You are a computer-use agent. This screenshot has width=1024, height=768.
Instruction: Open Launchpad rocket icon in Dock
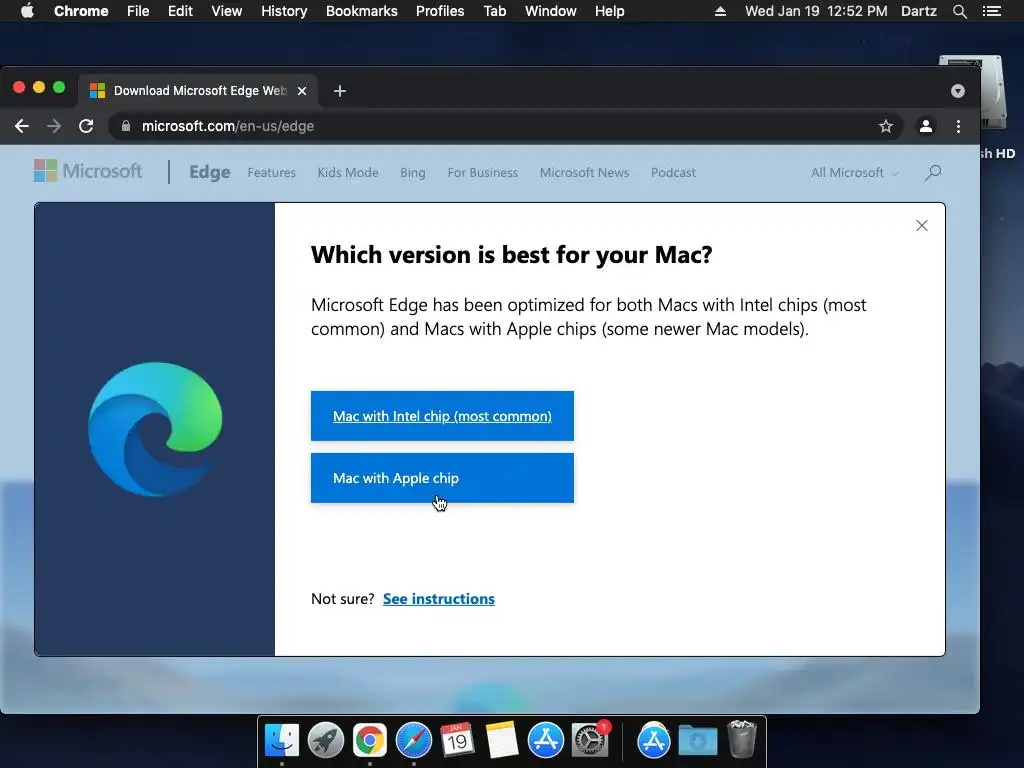coord(325,741)
